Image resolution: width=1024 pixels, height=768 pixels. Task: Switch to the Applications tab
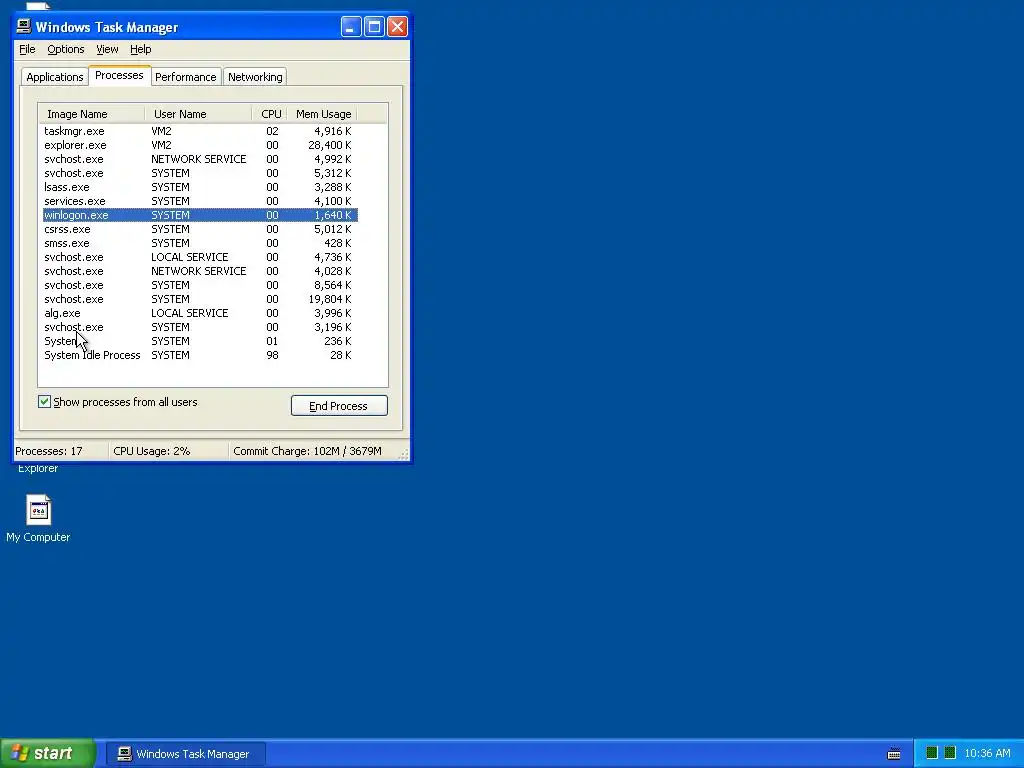[x=55, y=77]
